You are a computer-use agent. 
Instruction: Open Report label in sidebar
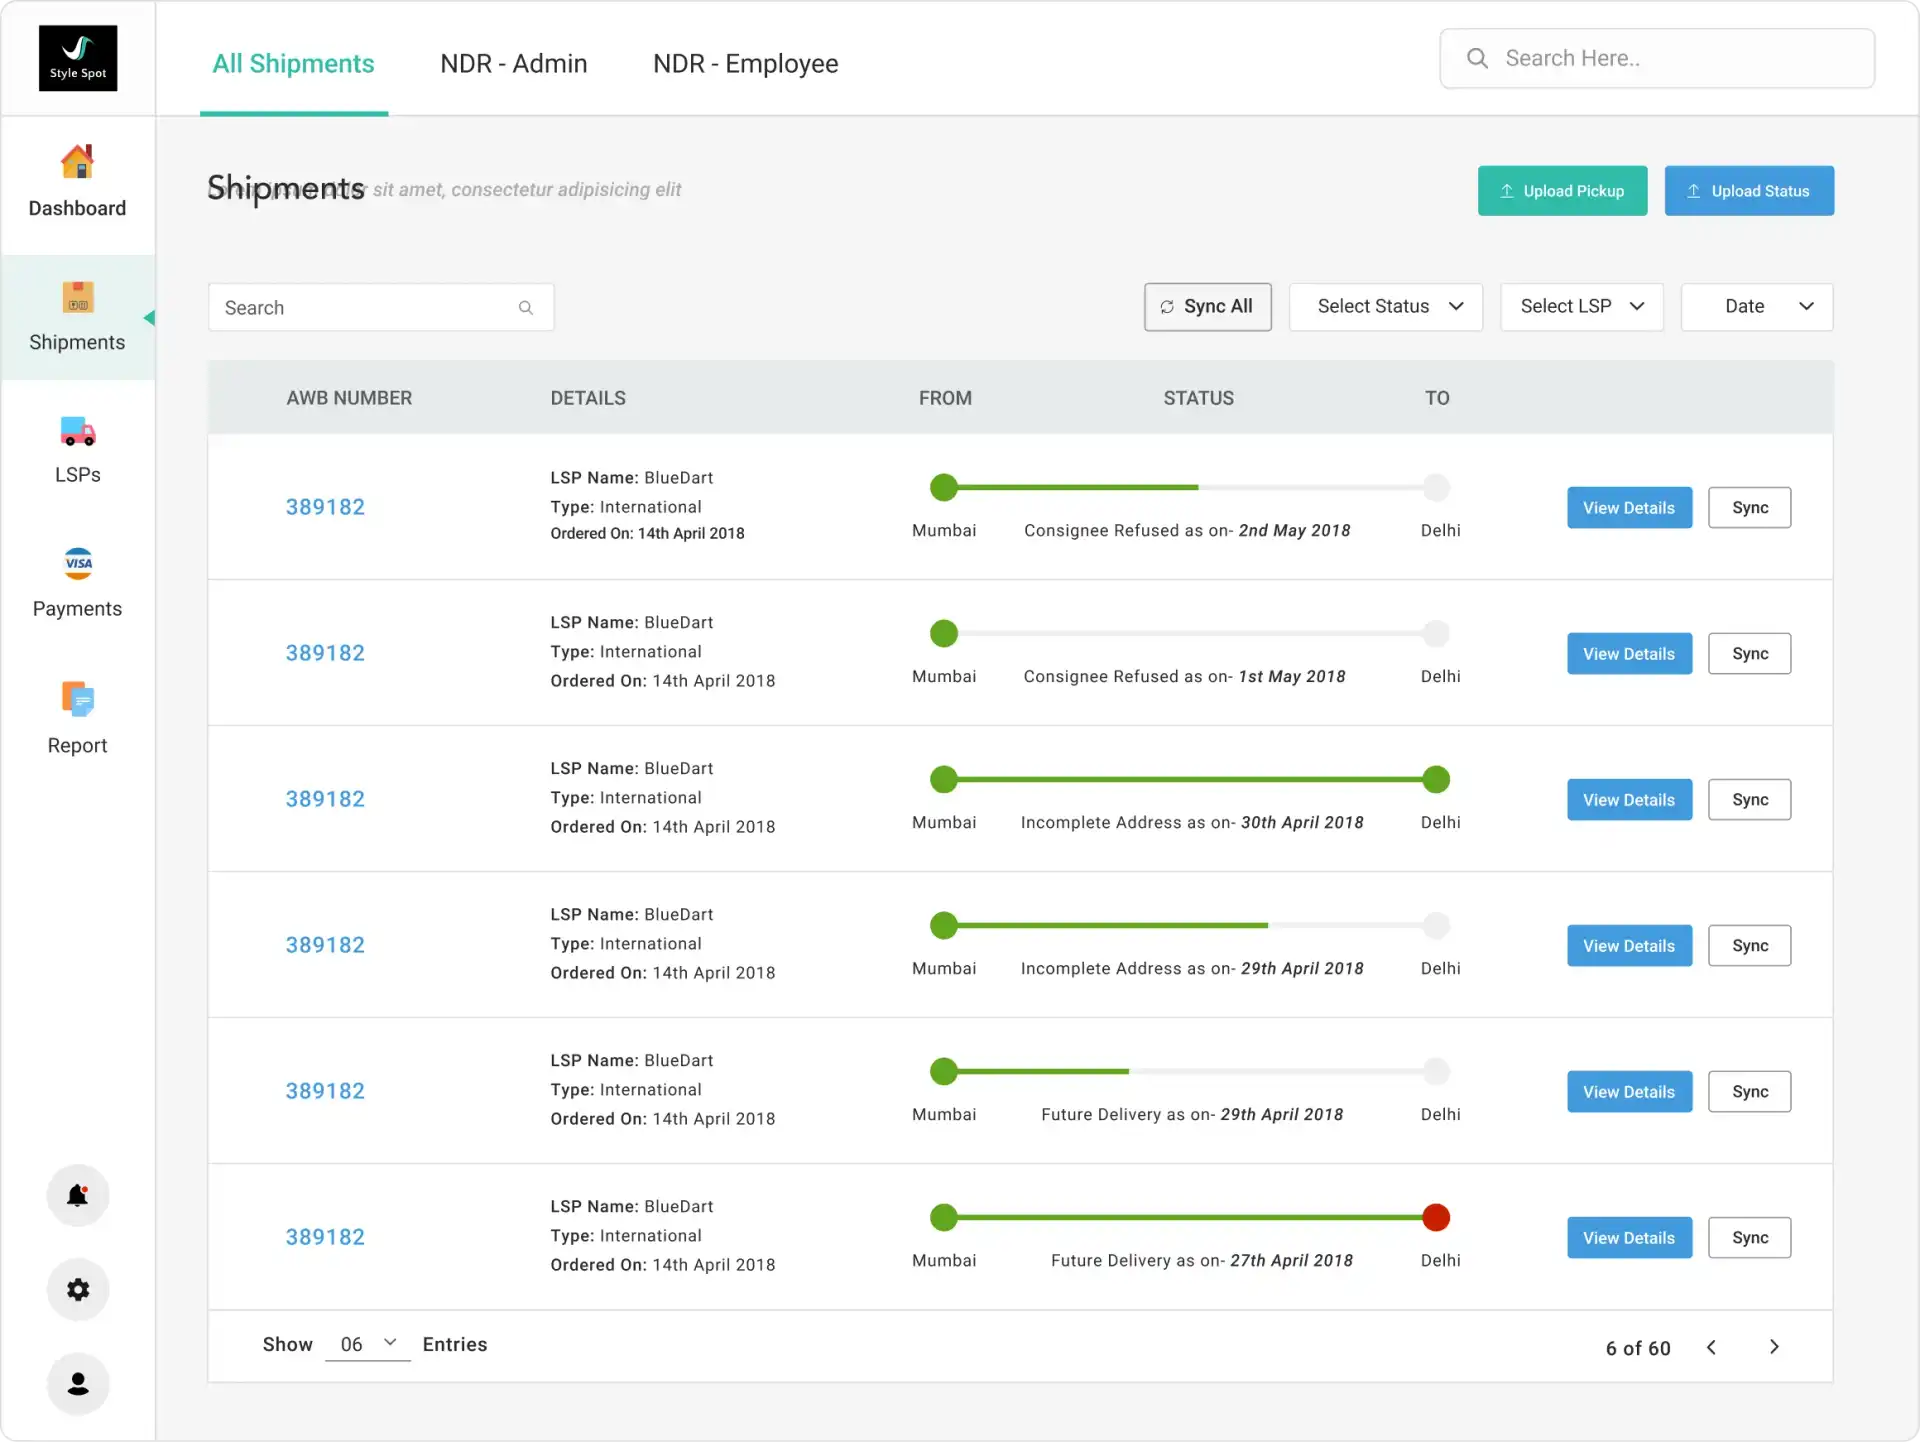click(x=77, y=745)
